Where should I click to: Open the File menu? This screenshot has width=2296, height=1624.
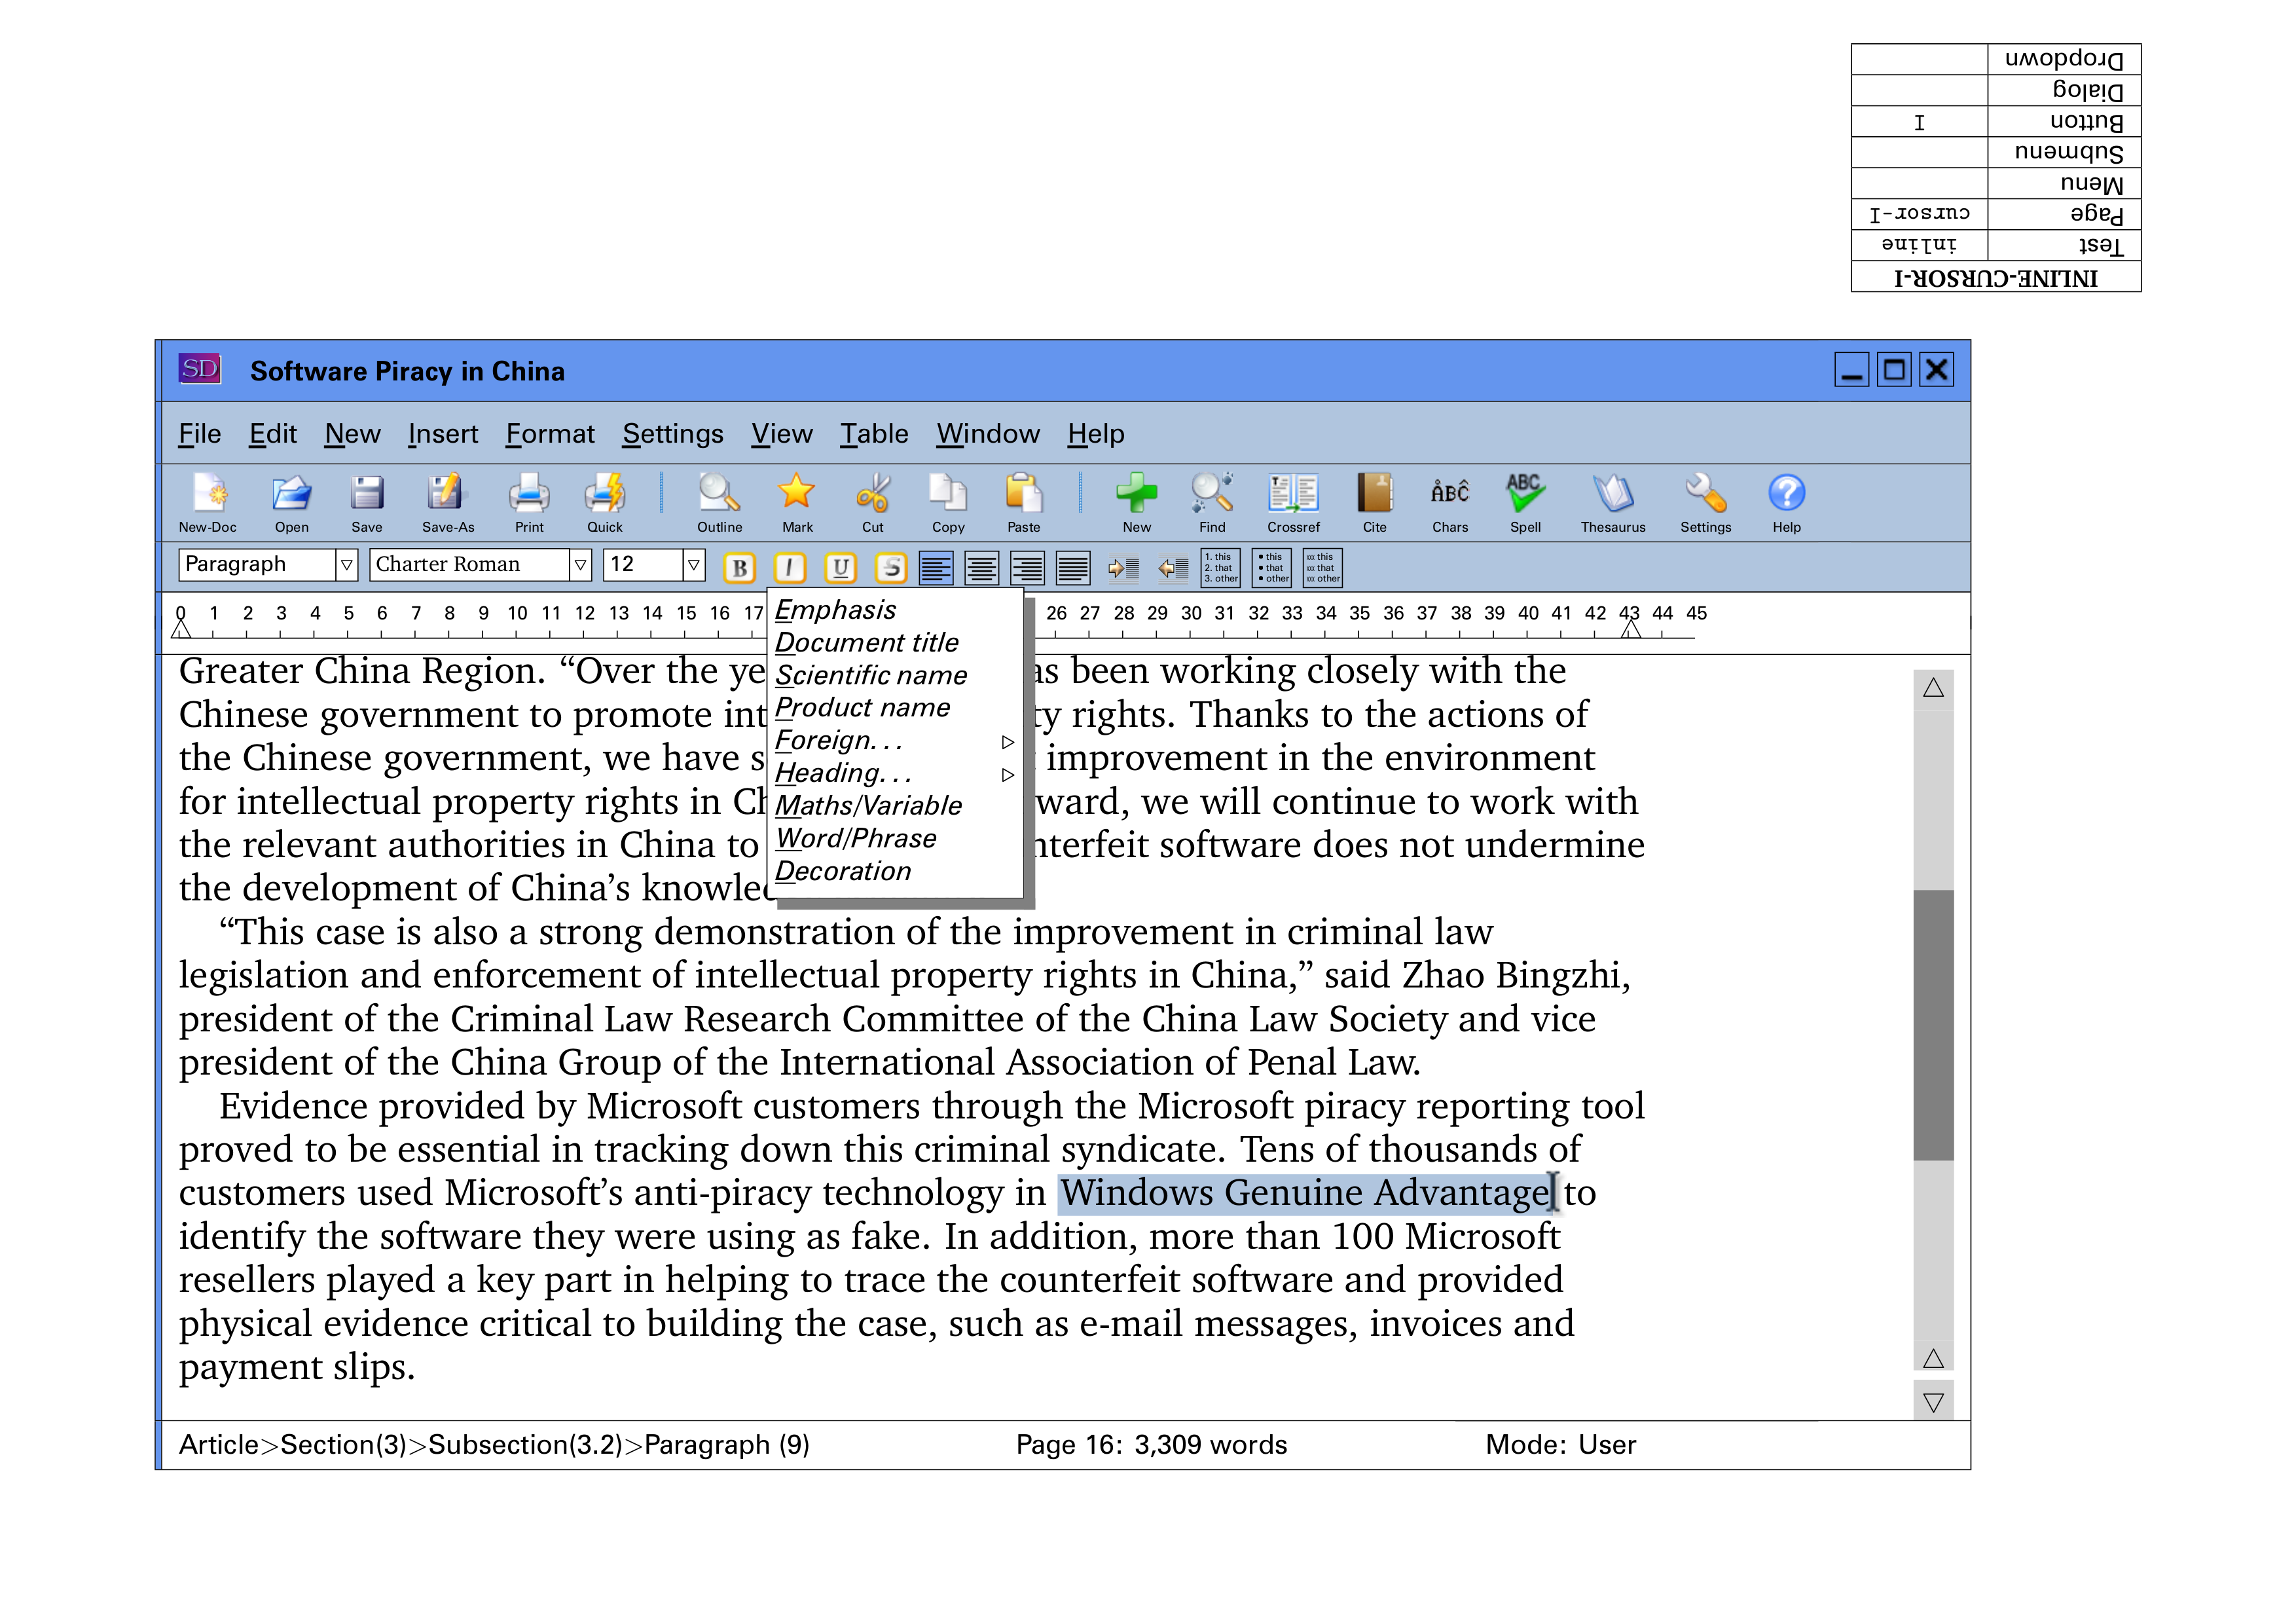[199, 434]
